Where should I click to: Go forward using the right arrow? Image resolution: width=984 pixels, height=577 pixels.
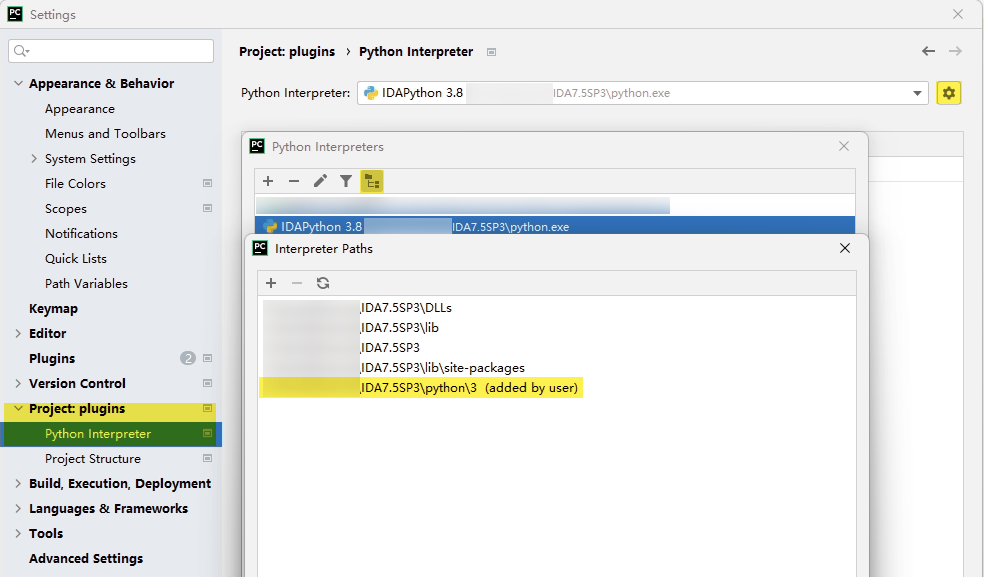click(x=955, y=51)
